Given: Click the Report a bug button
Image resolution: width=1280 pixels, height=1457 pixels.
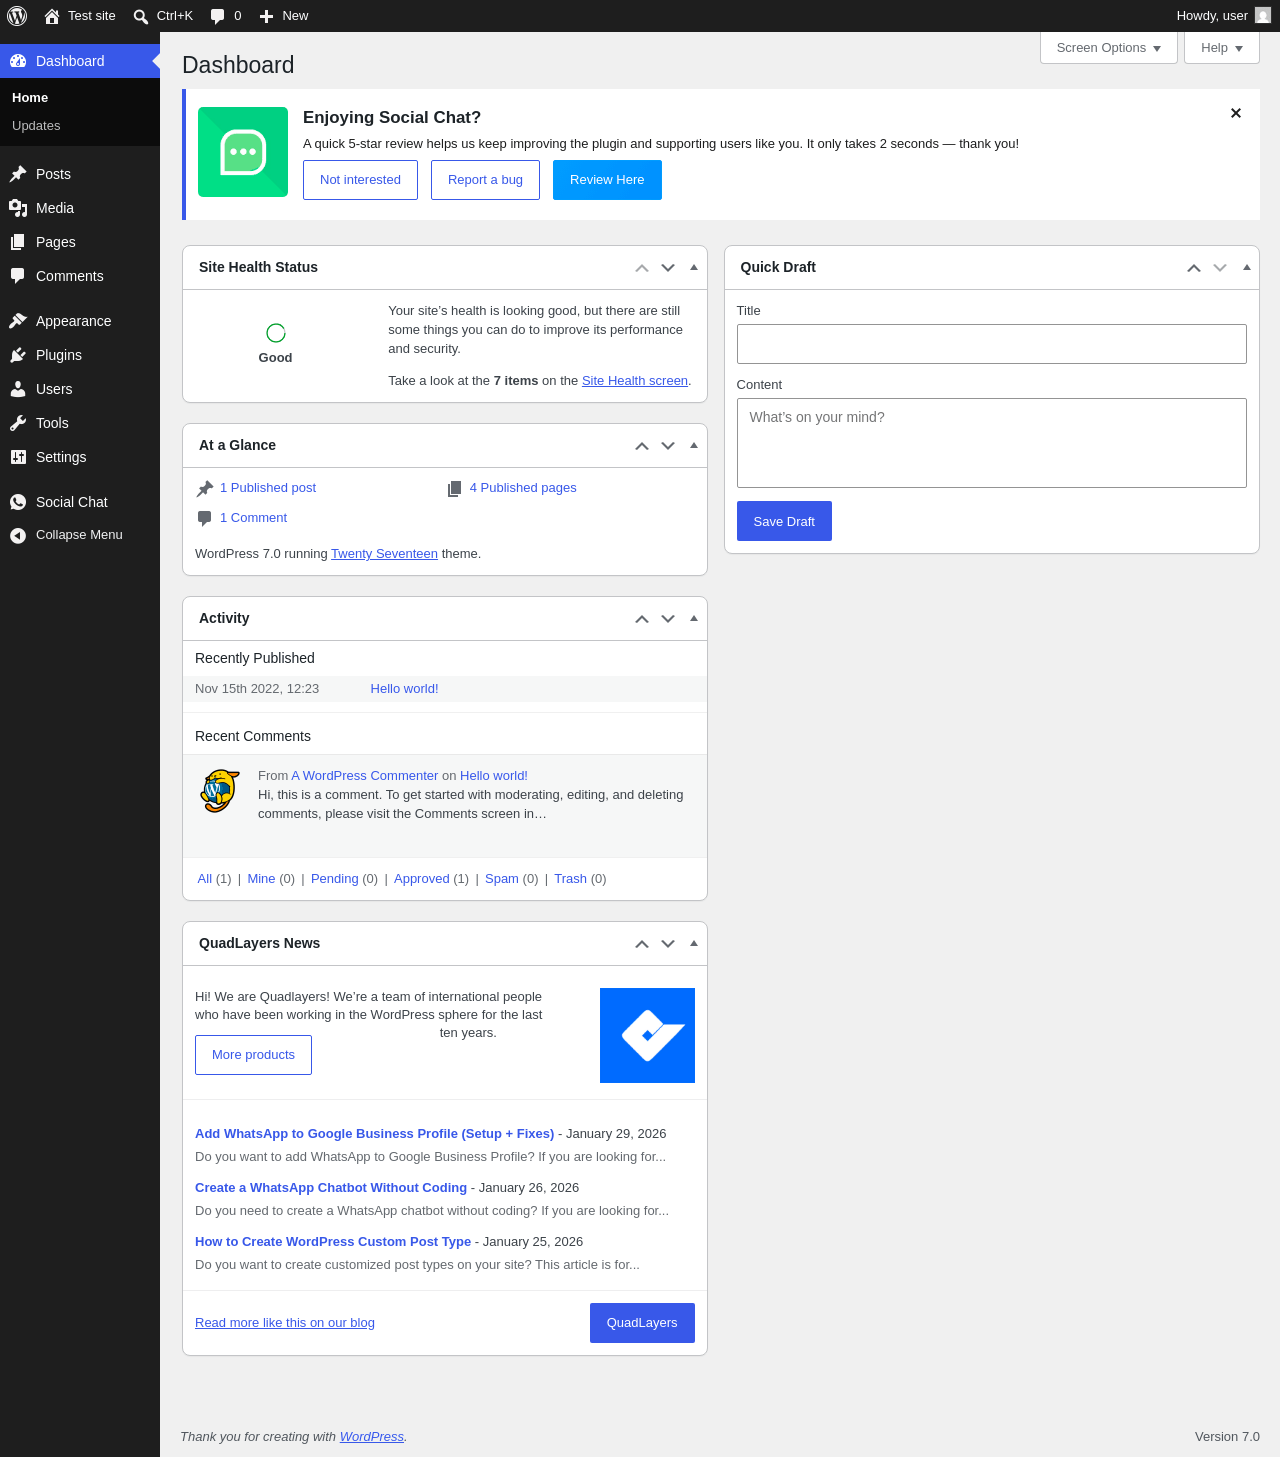Looking at the screenshot, I should (485, 180).
